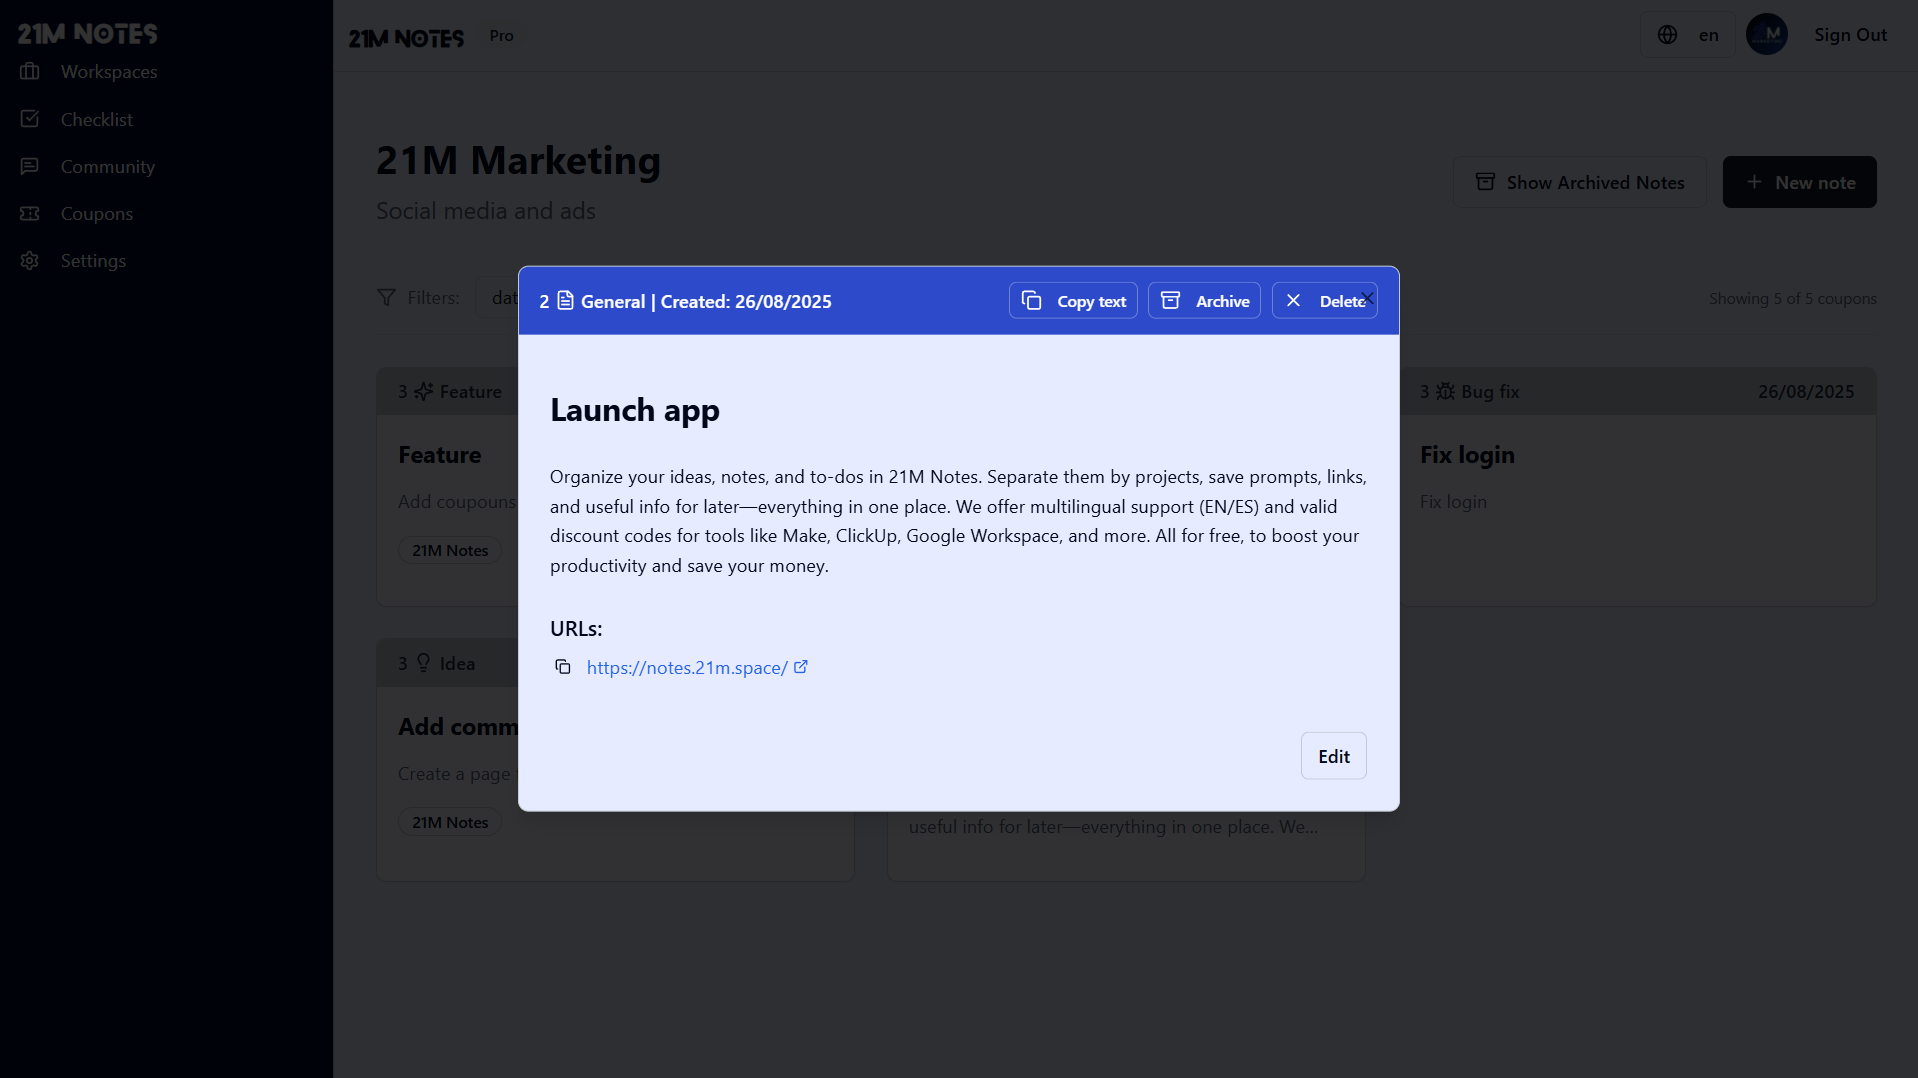1918x1078 pixels.
Task: Click the Copy text button in note dialog
Action: (x=1073, y=301)
